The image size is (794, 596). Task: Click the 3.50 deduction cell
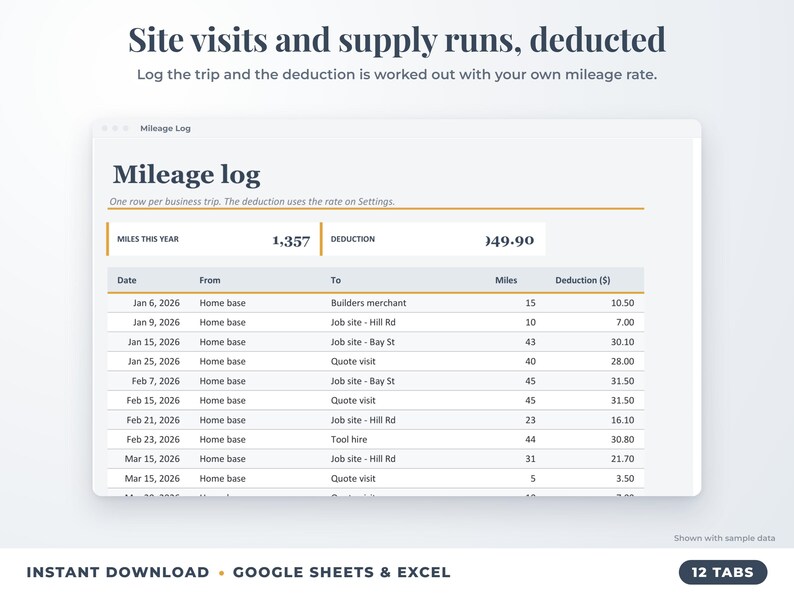pyautogui.click(x=625, y=478)
